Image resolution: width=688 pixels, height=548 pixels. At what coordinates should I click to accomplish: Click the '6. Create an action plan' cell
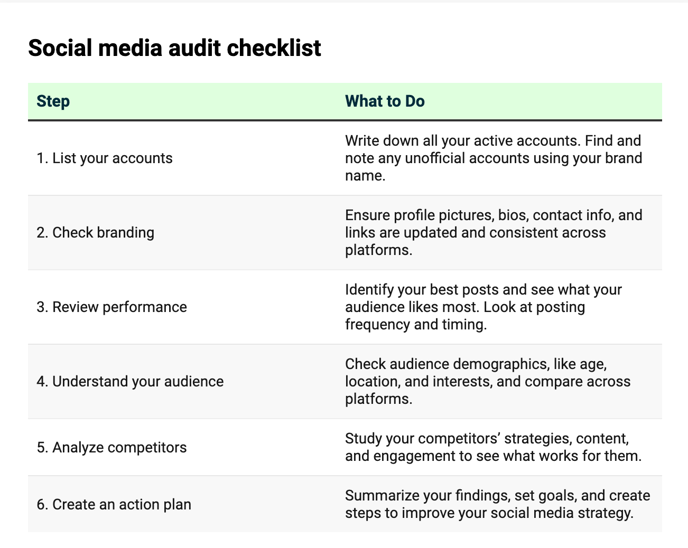(x=114, y=504)
